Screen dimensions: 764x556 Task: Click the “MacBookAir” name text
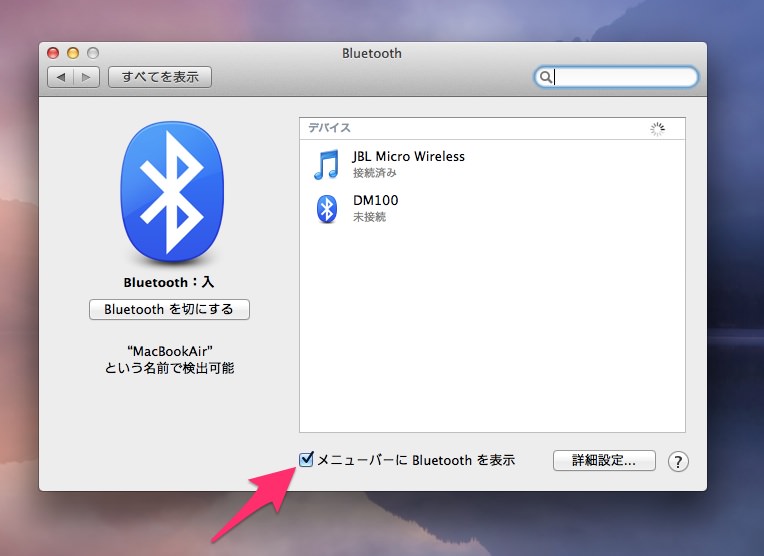pyautogui.click(x=170, y=351)
